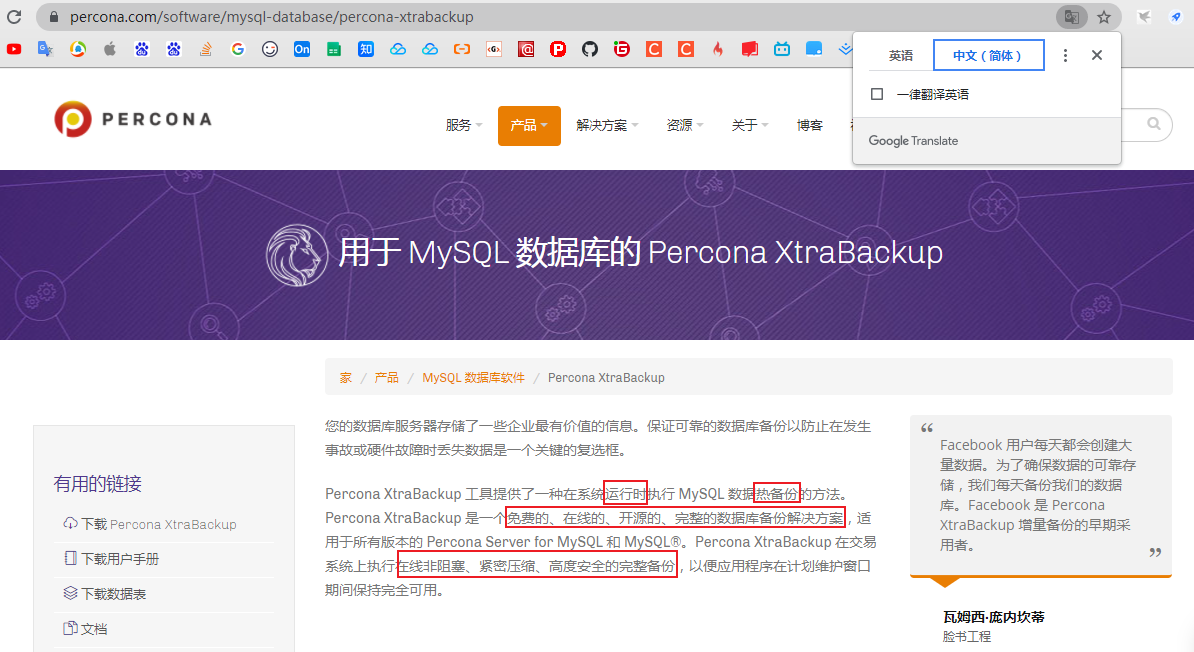This screenshot has width=1194, height=652.
Task: Close the Google Translate popup
Action: (1097, 55)
